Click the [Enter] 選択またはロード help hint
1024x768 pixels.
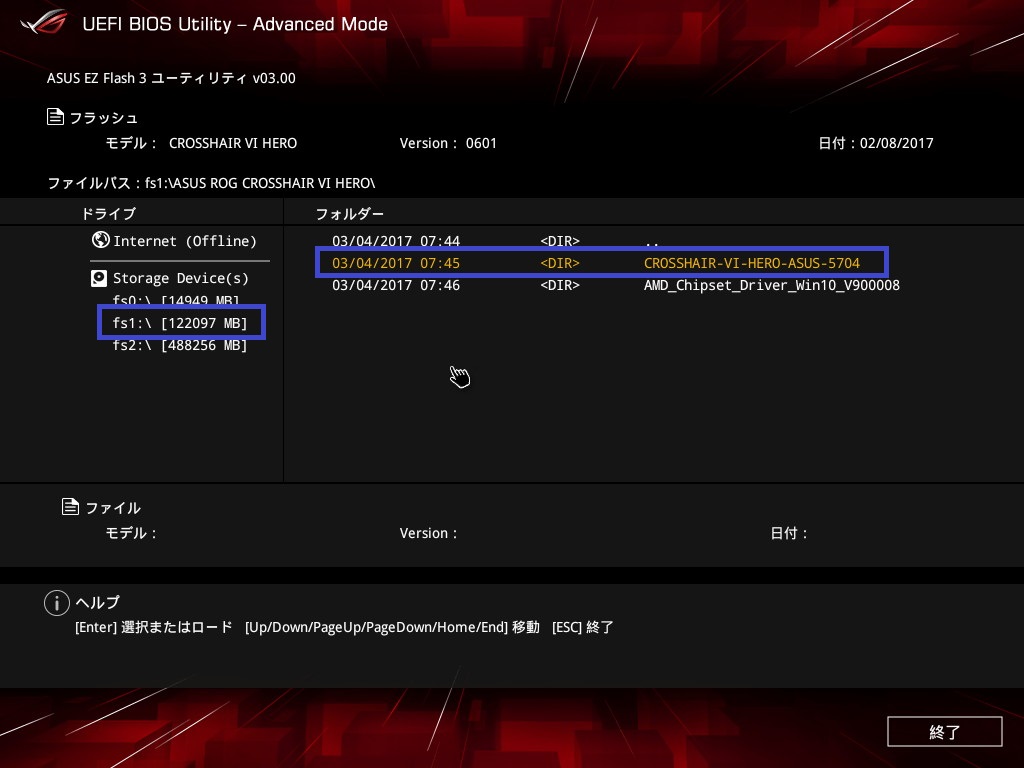pos(153,627)
